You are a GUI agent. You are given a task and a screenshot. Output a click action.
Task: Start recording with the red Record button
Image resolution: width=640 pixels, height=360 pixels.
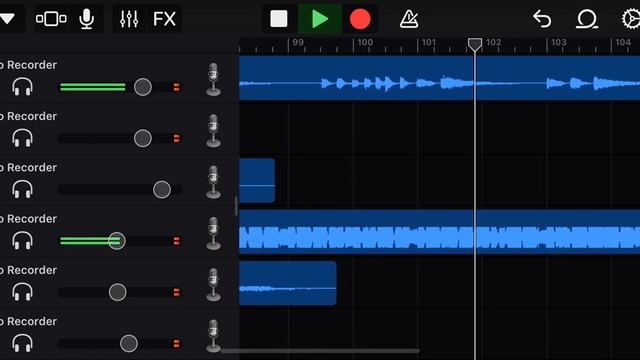point(360,19)
